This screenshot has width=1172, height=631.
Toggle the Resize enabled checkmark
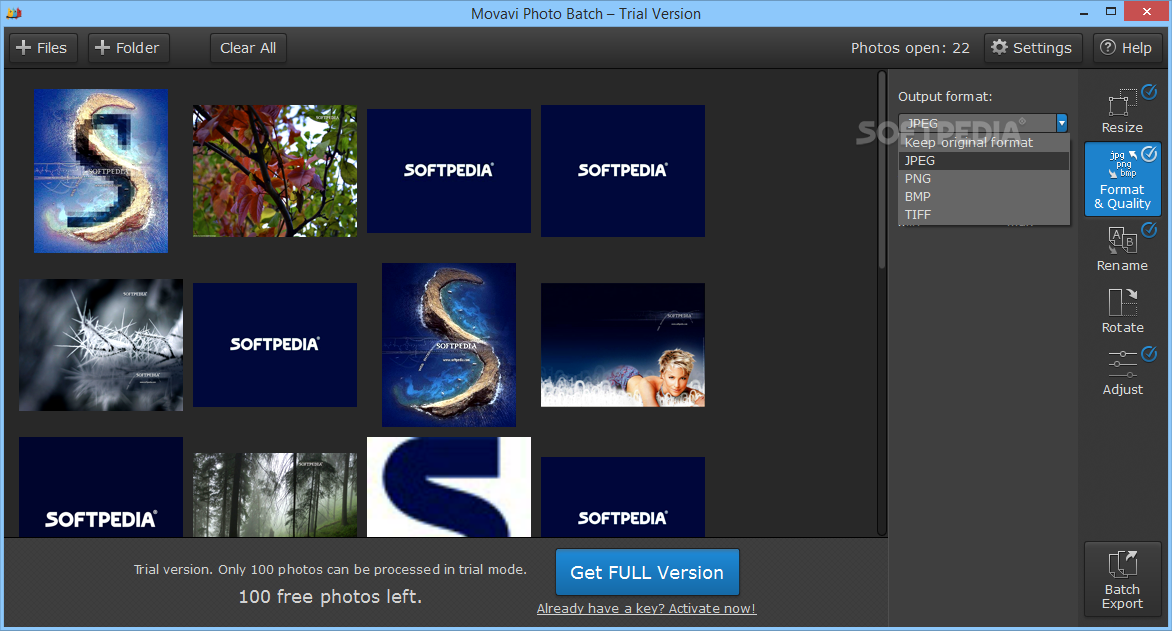pos(1150,92)
